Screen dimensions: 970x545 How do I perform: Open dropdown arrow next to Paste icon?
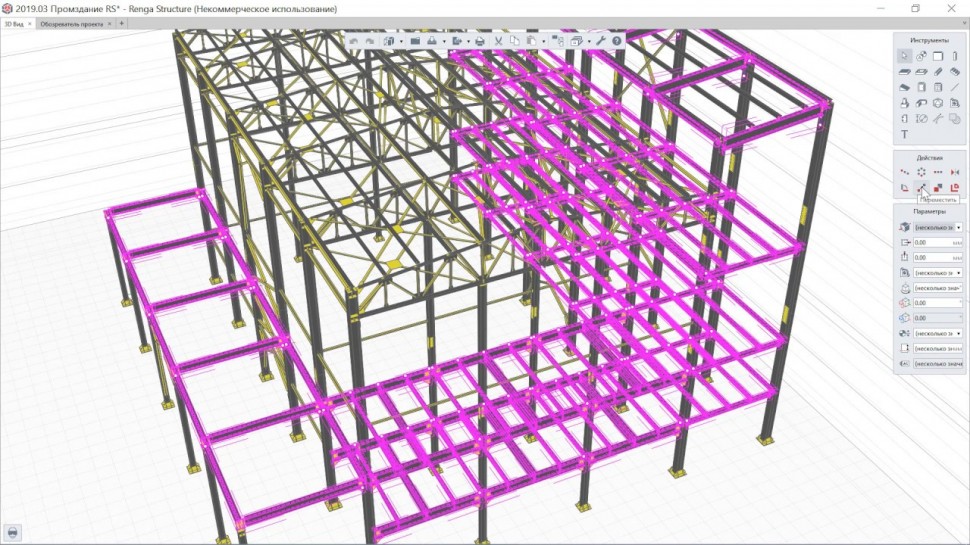tap(544, 41)
